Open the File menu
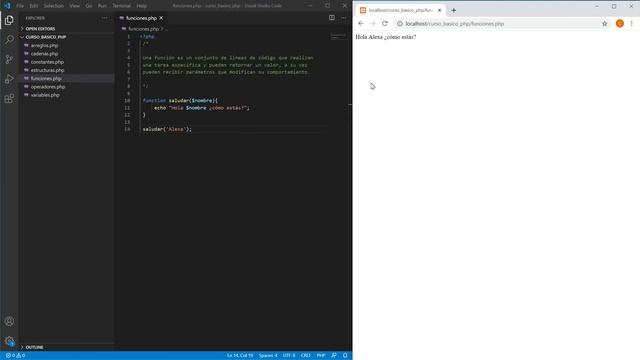 (20, 6)
